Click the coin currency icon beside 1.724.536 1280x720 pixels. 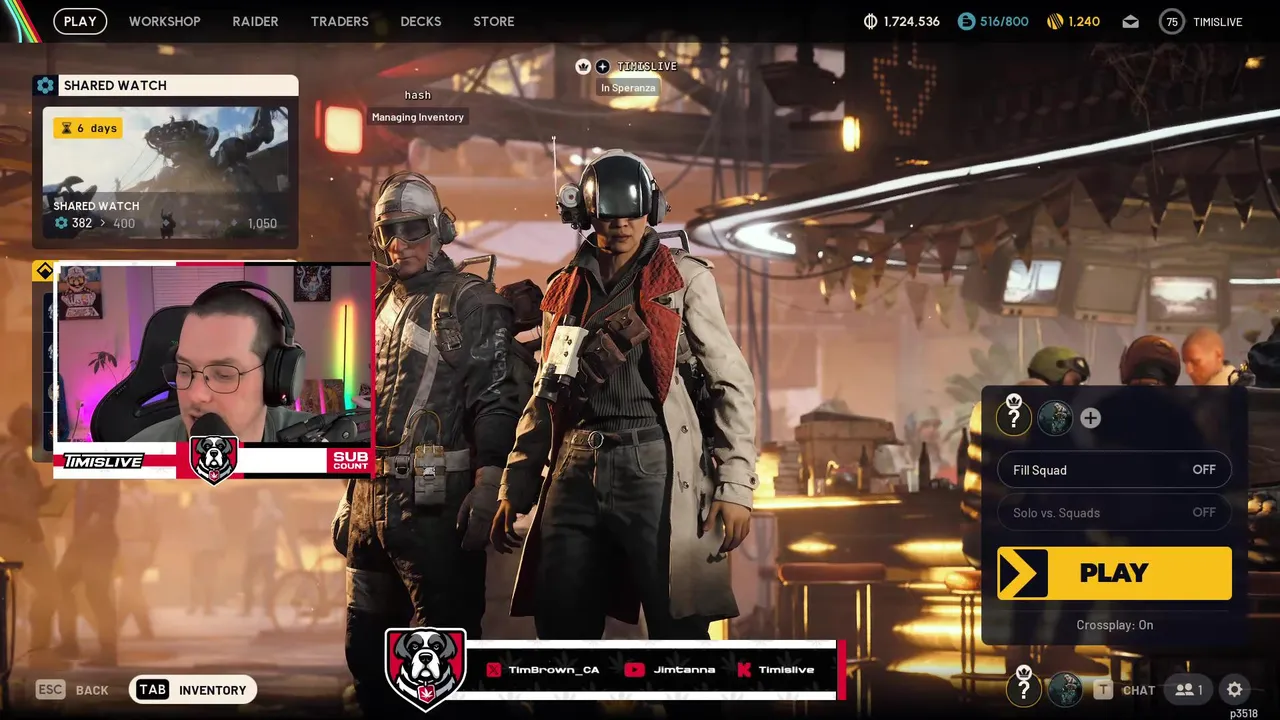pyautogui.click(x=870, y=21)
